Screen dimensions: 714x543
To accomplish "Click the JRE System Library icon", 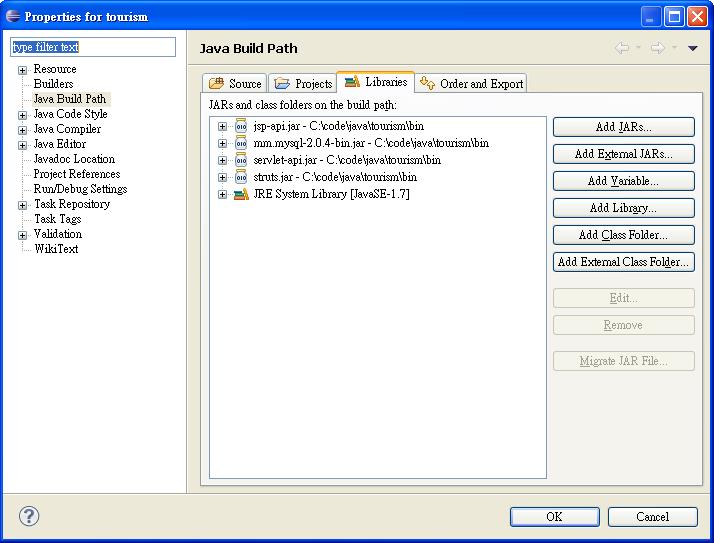I will (241, 194).
